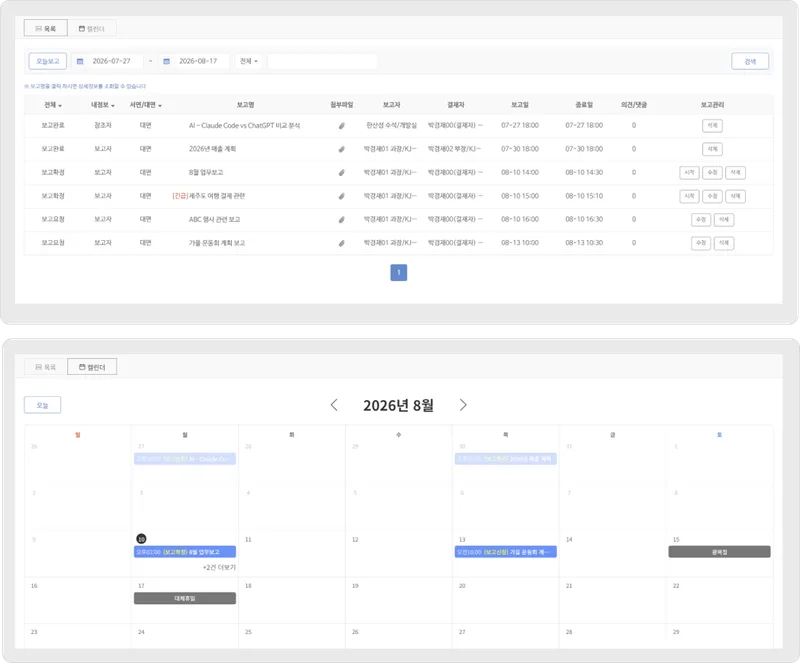Click the 오늘보고 button
800x663 pixels.
(x=47, y=61)
